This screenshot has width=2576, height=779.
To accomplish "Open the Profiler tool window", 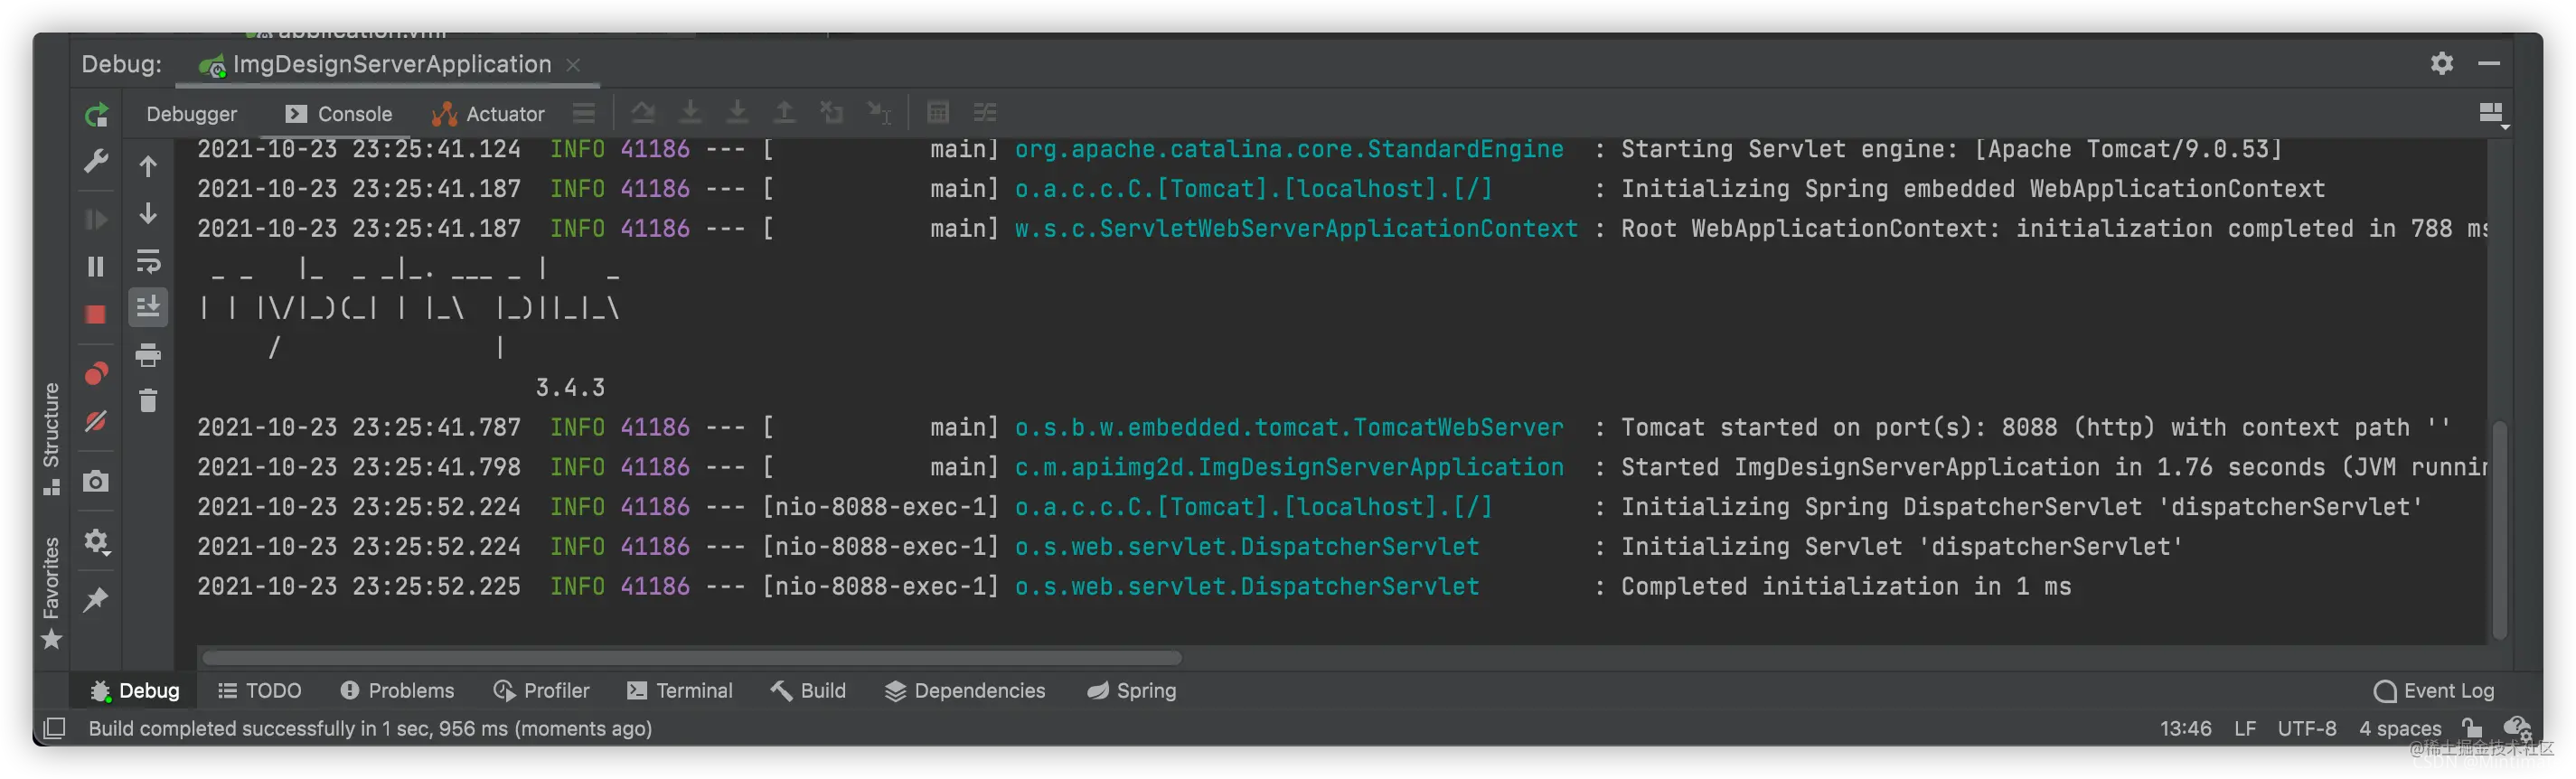I will (x=541, y=691).
